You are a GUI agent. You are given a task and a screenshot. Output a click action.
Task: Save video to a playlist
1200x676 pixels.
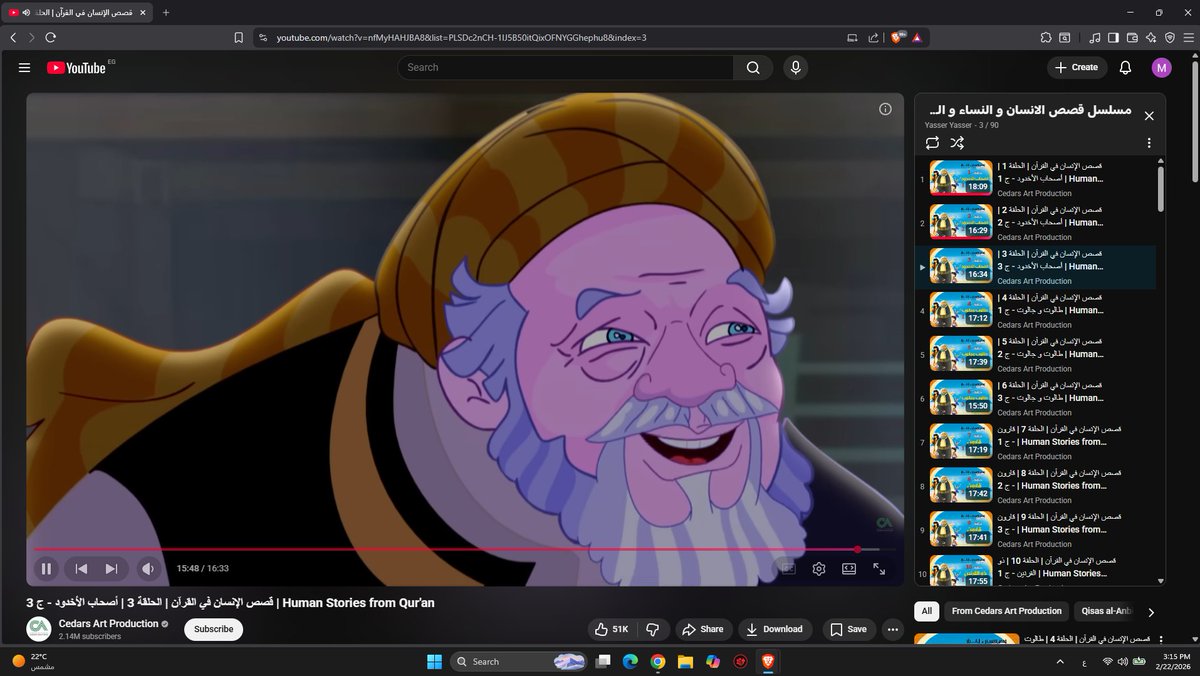848,629
